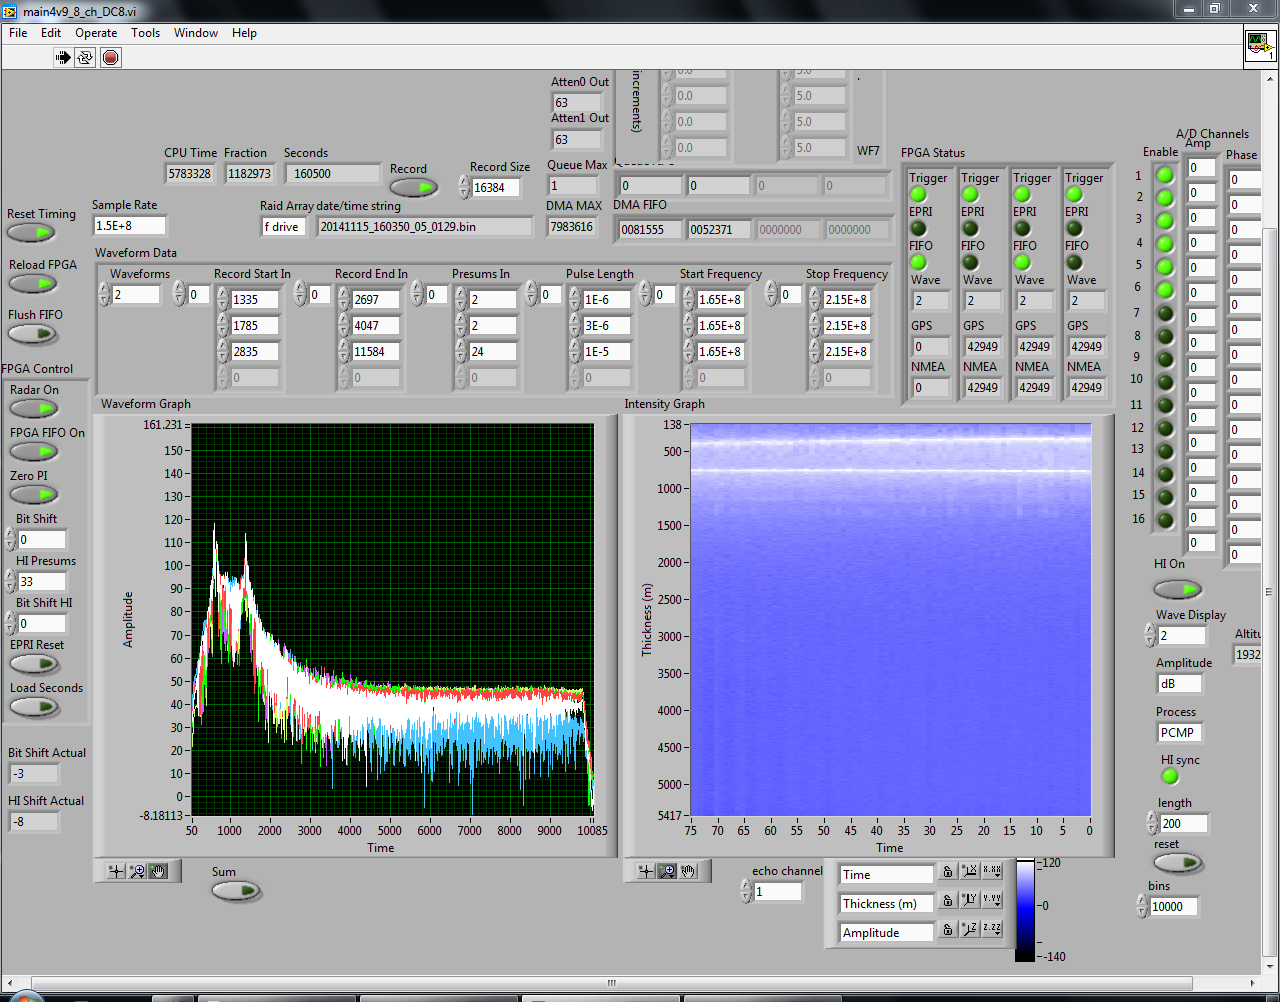Click the Run arrow in the toolbar
Viewport: 1280px width, 1002px height.
tap(63, 57)
